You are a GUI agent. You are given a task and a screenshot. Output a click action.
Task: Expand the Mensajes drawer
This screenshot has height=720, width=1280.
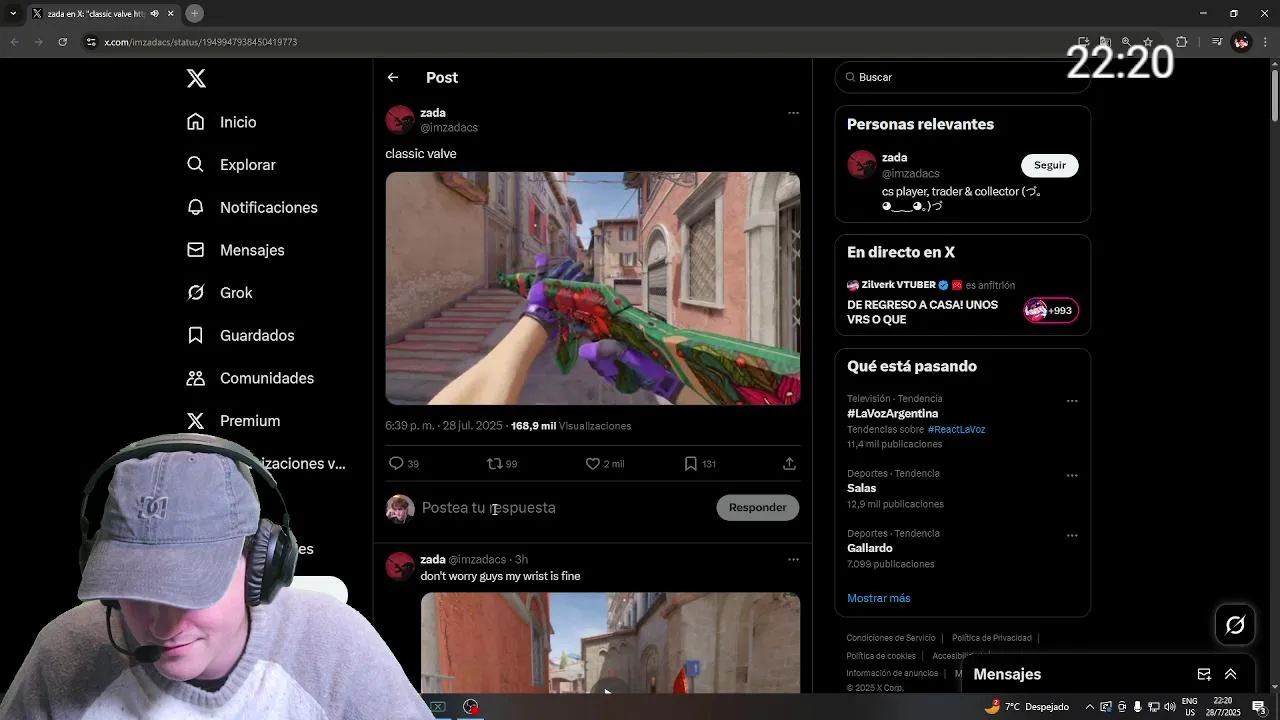click(x=1231, y=674)
